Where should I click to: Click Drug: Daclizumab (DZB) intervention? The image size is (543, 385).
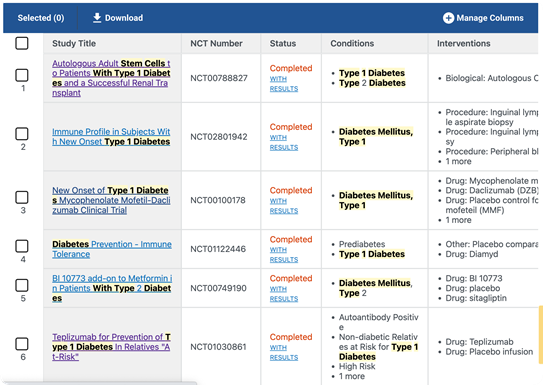492,190
